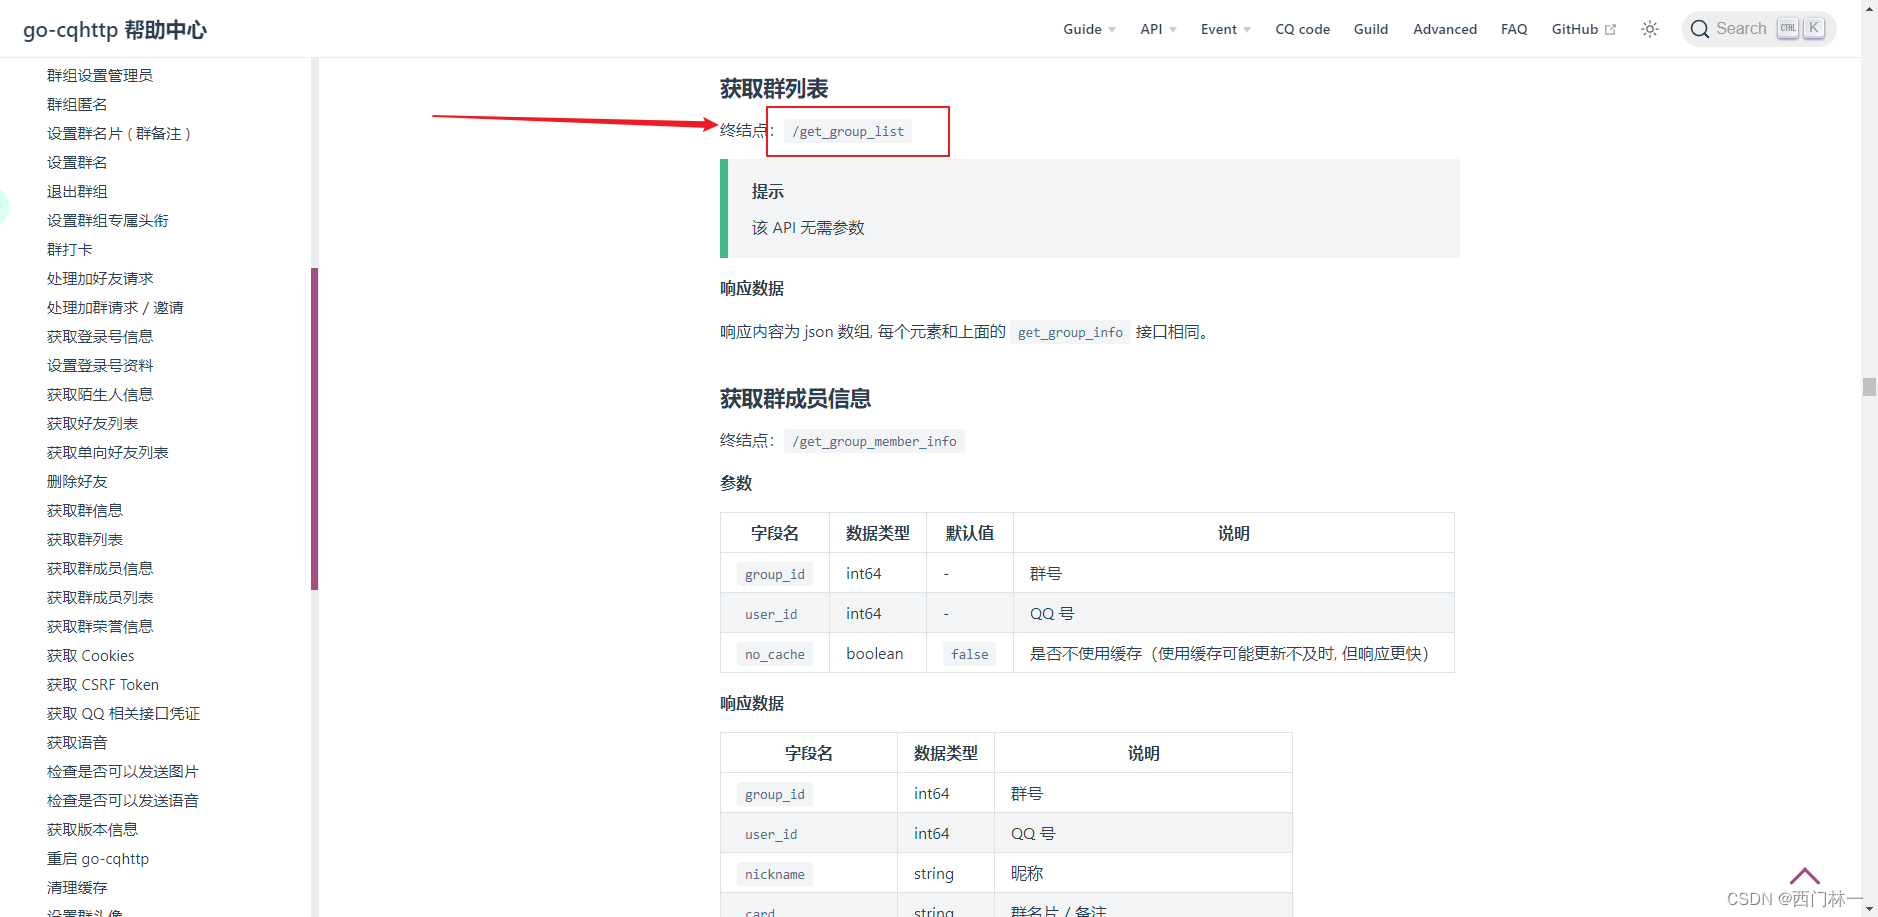Open 处理加好友请求 sidebar entry
This screenshot has height=917, width=1878.
(x=100, y=278)
